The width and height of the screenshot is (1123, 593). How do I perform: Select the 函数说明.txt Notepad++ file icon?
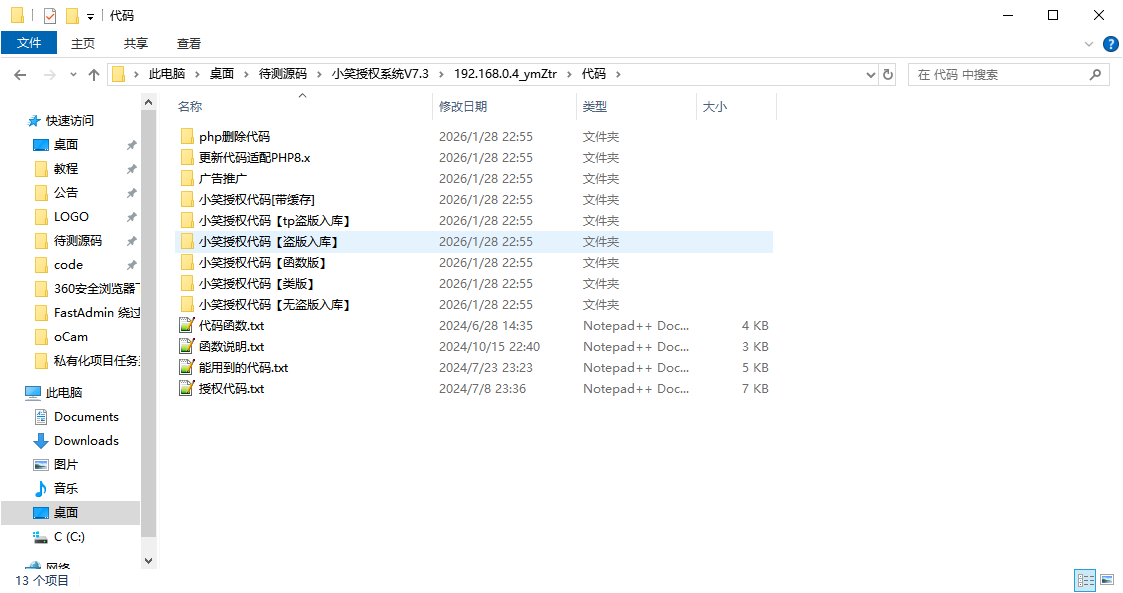click(187, 347)
